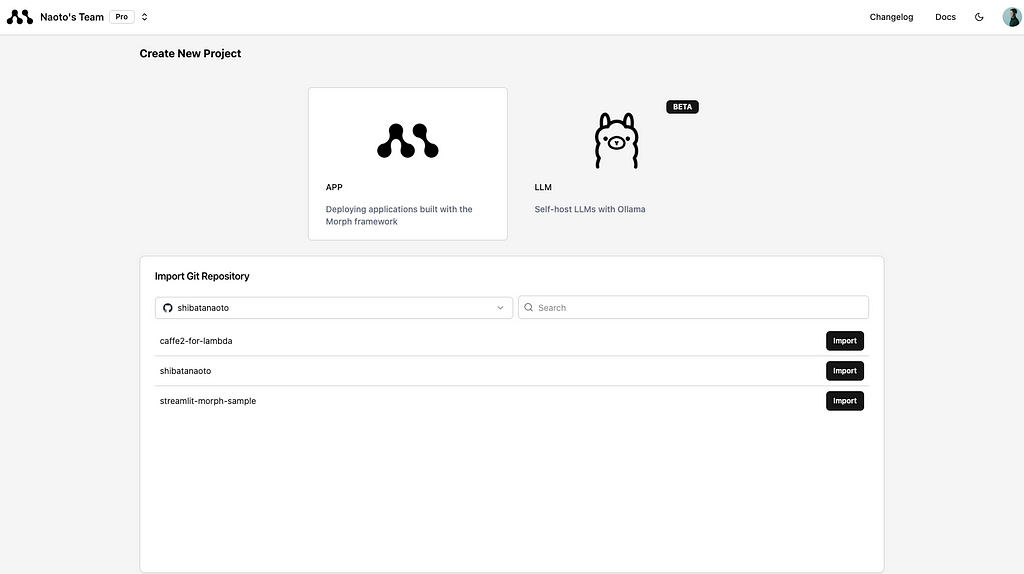Open the shibatanaoto GitHub account dropdown
The image size is (1024, 574).
coord(334,308)
